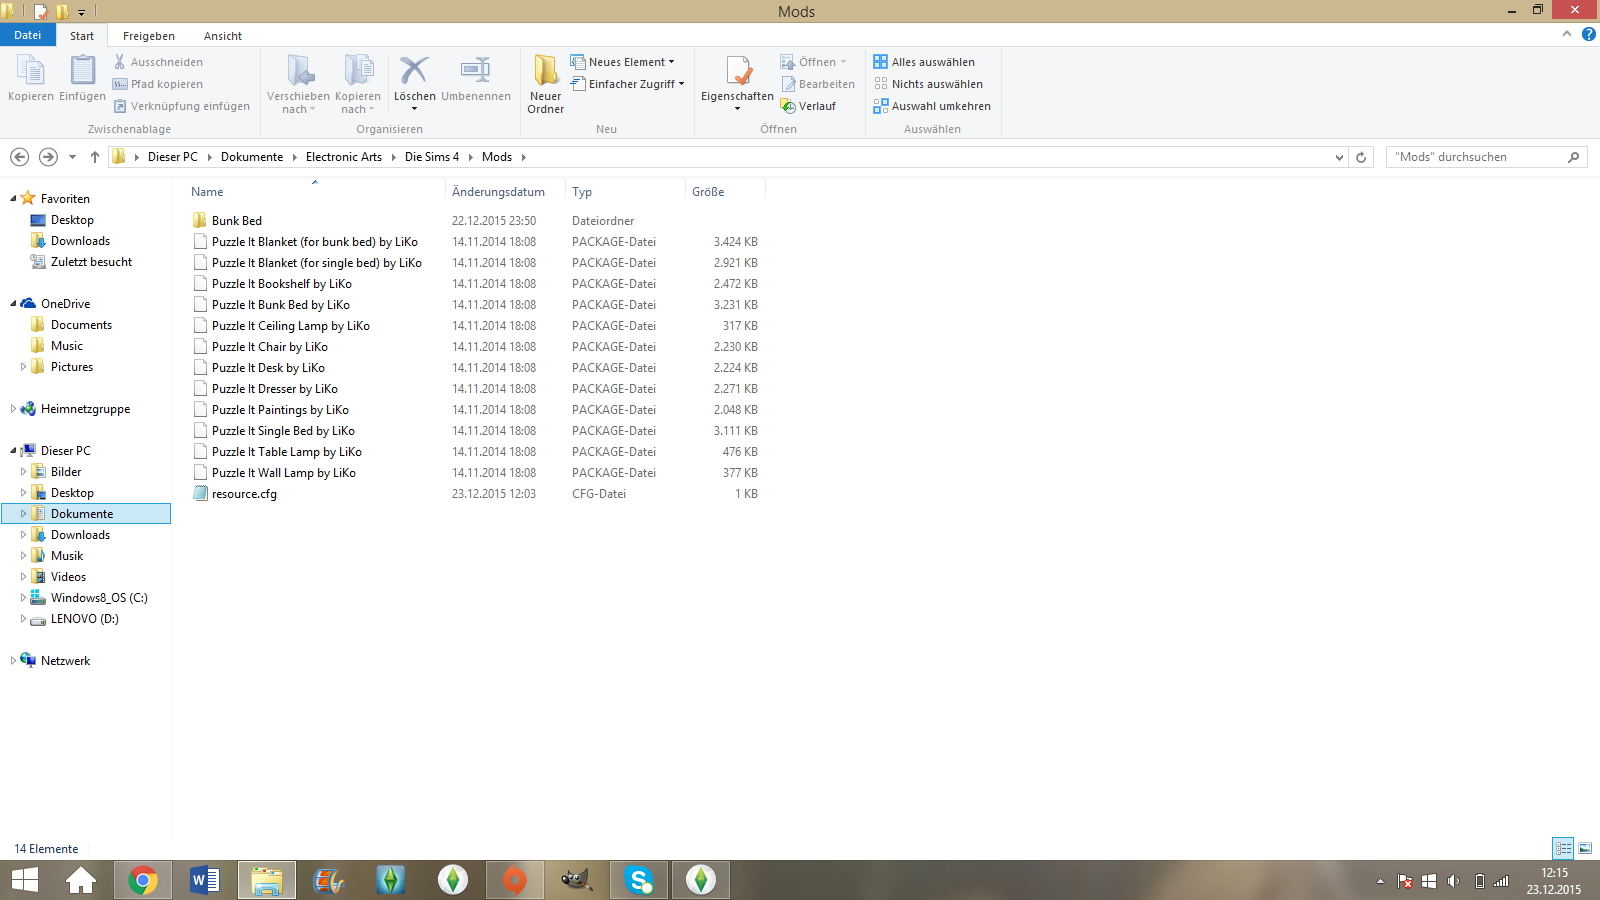
Task: Go up one folder with up arrow
Action: [x=95, y=157]
